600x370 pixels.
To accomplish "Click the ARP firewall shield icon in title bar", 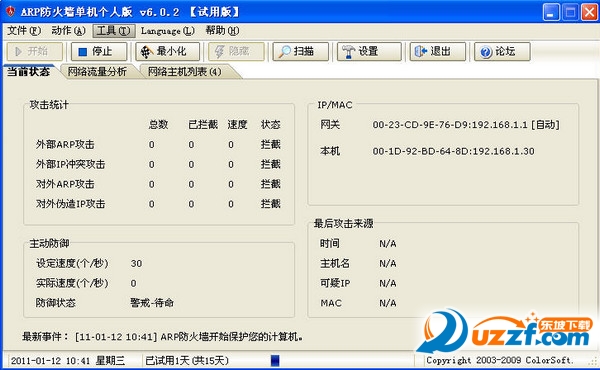I will [x=10, y=12].
